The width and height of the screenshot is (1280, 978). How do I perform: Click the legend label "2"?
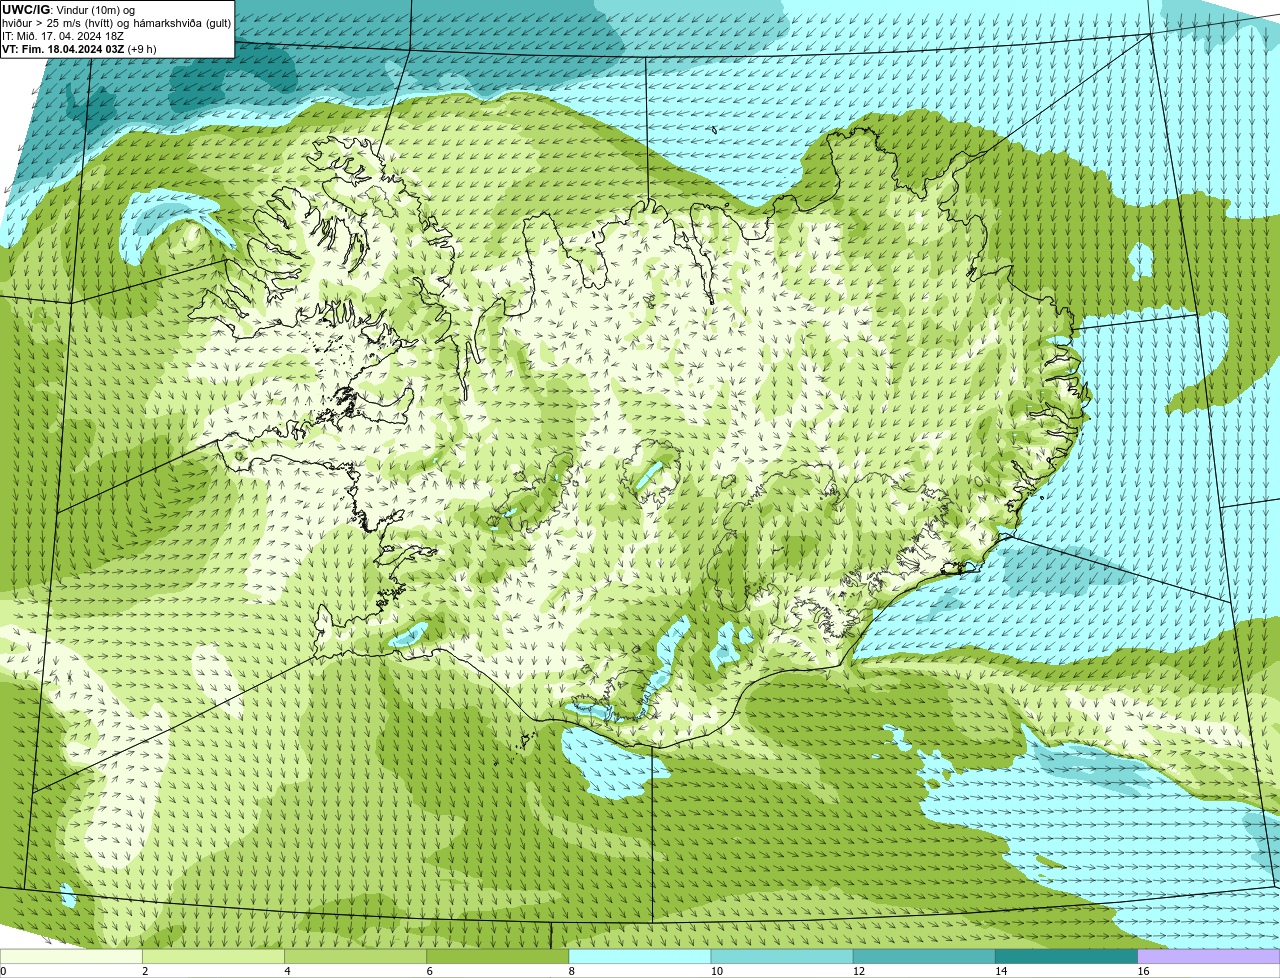(145, 971)
